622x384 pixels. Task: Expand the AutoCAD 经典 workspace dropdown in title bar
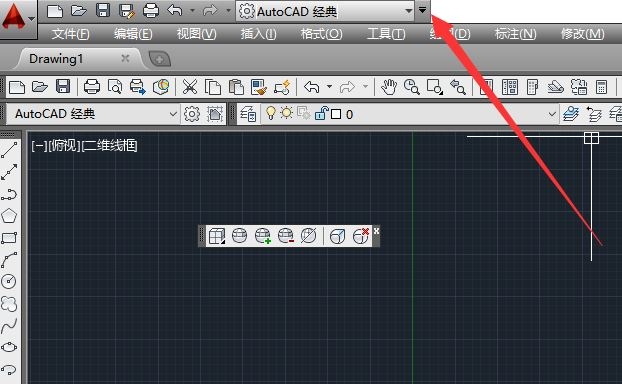click(408, 11)
